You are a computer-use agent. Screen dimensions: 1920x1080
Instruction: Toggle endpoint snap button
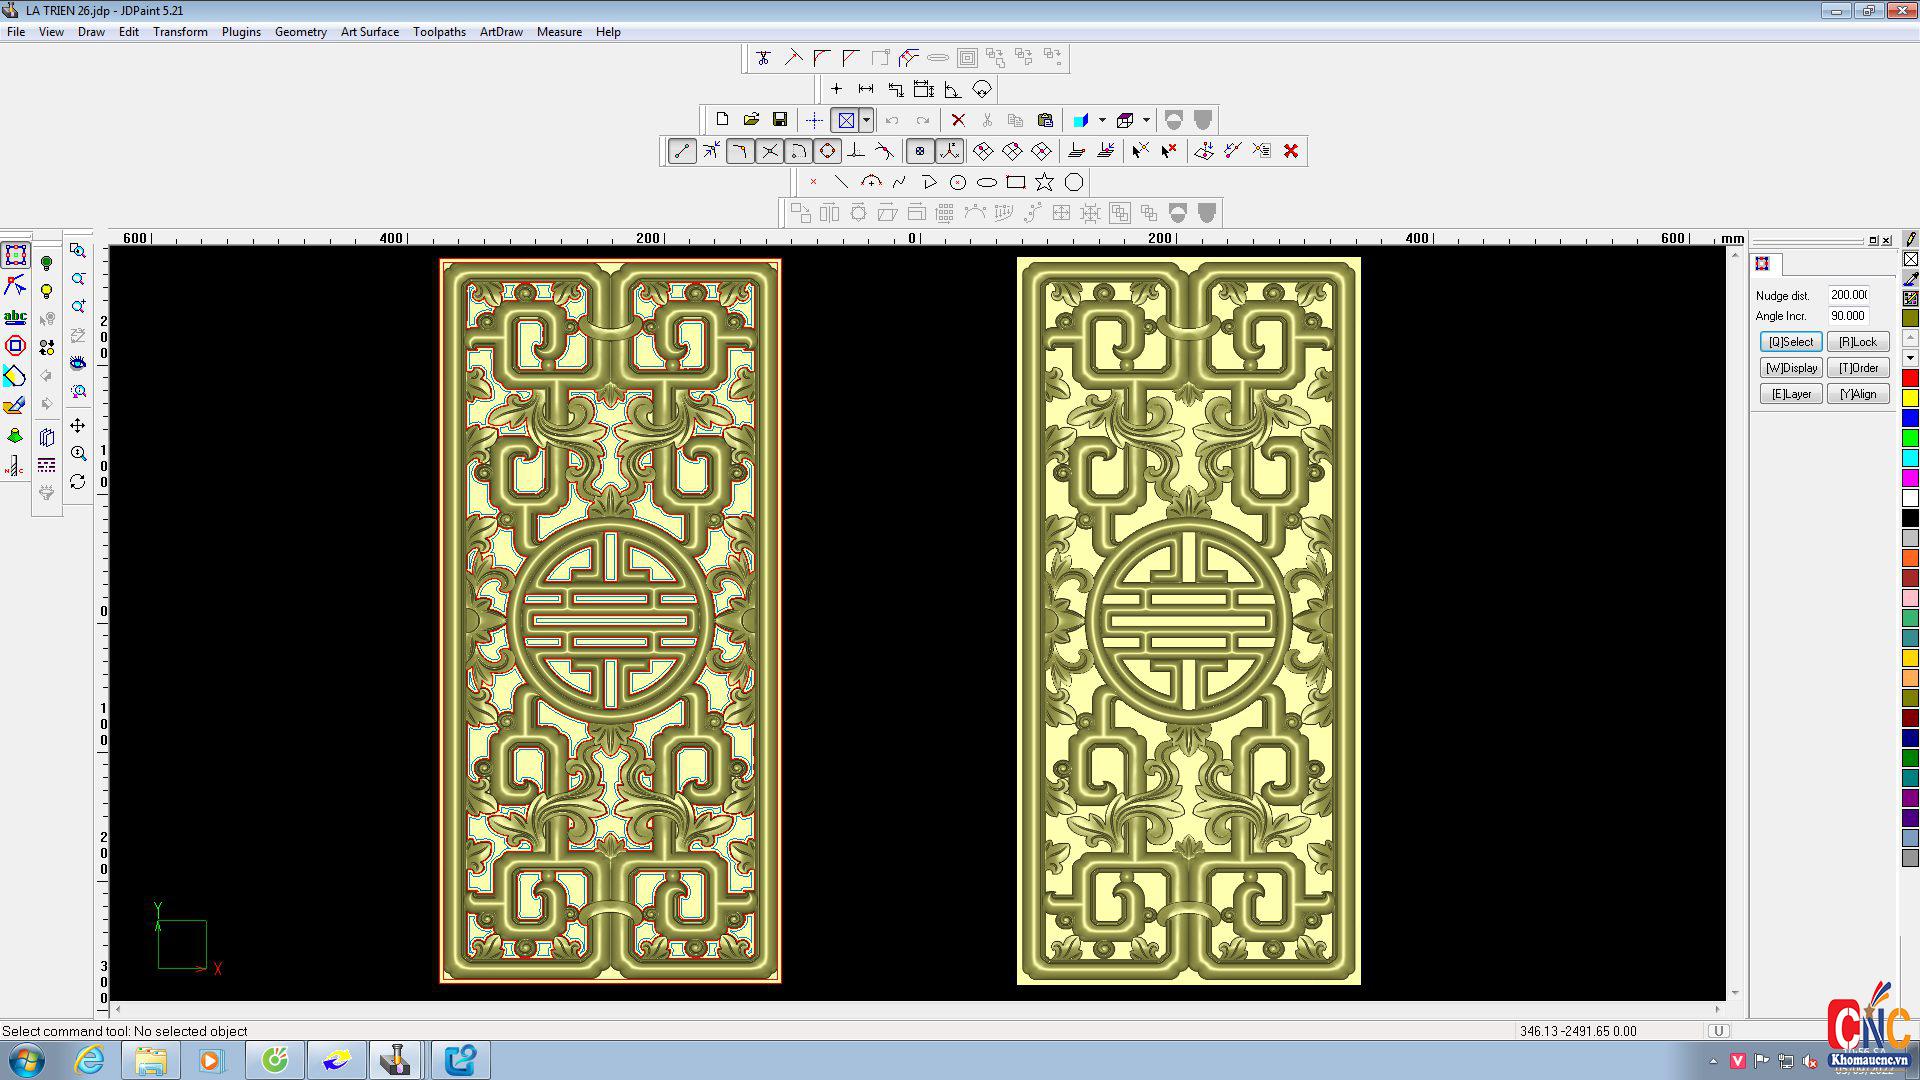tap(682, 151)
